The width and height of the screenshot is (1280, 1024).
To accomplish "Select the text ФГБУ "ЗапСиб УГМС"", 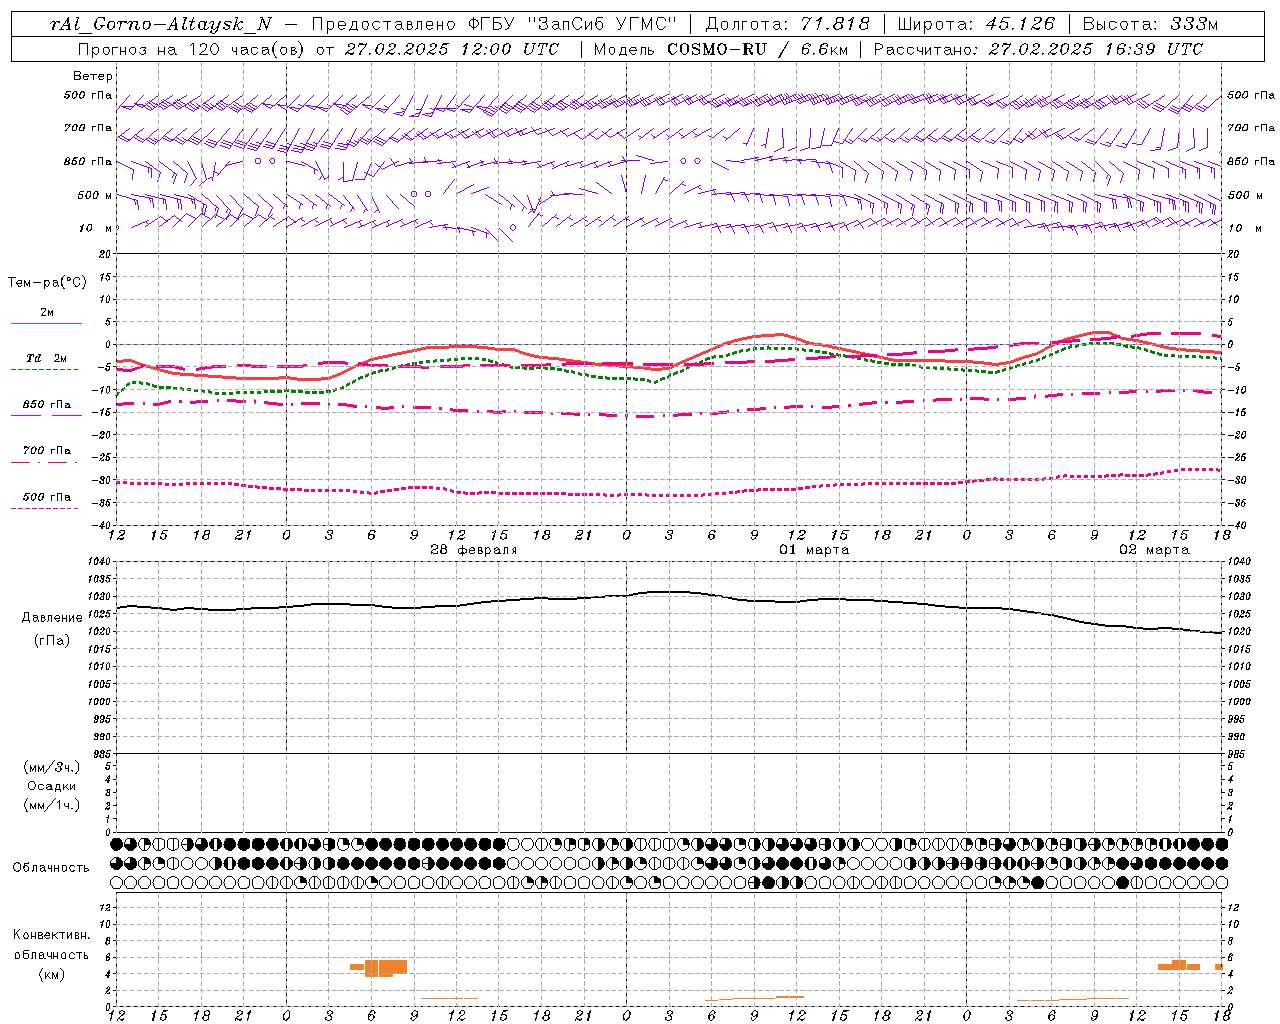I will point(573,24).
